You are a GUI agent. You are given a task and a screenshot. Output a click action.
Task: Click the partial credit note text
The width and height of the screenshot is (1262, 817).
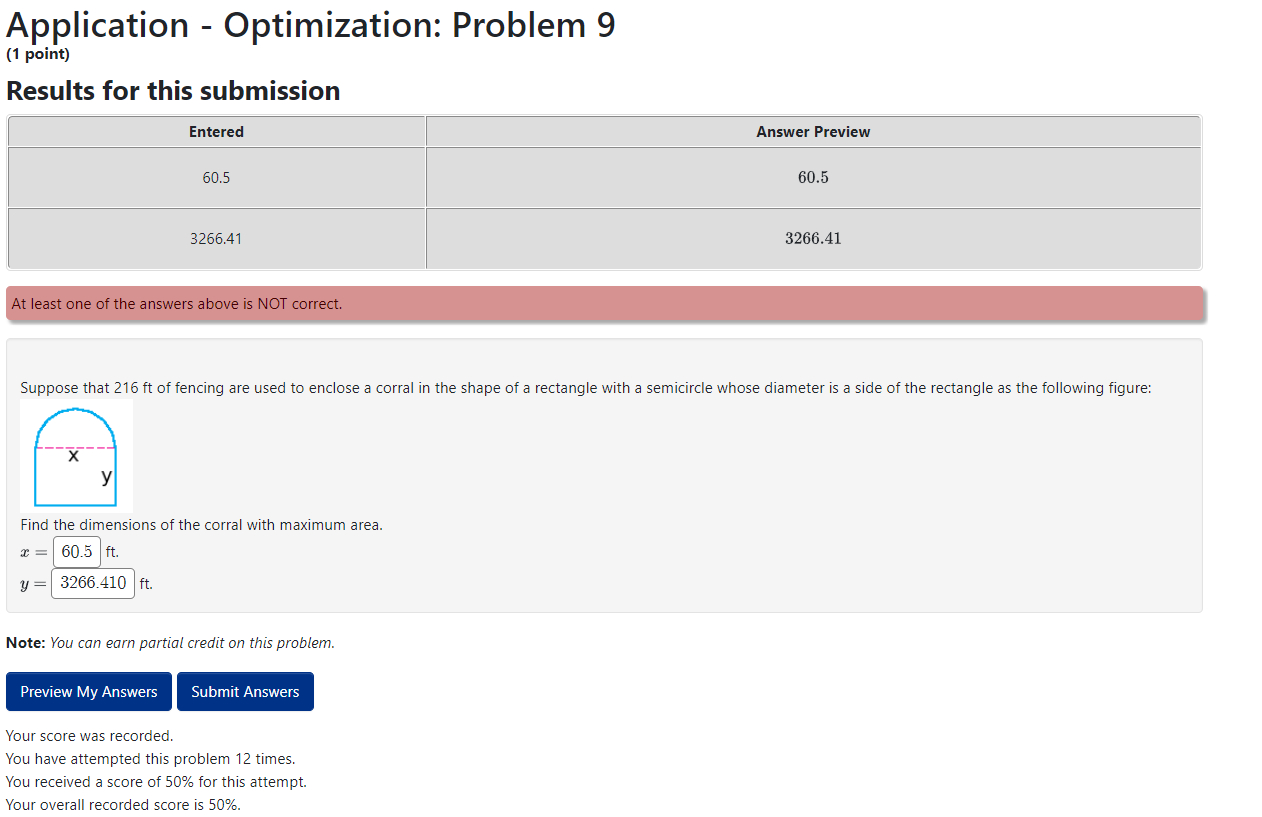pos(170,642)
